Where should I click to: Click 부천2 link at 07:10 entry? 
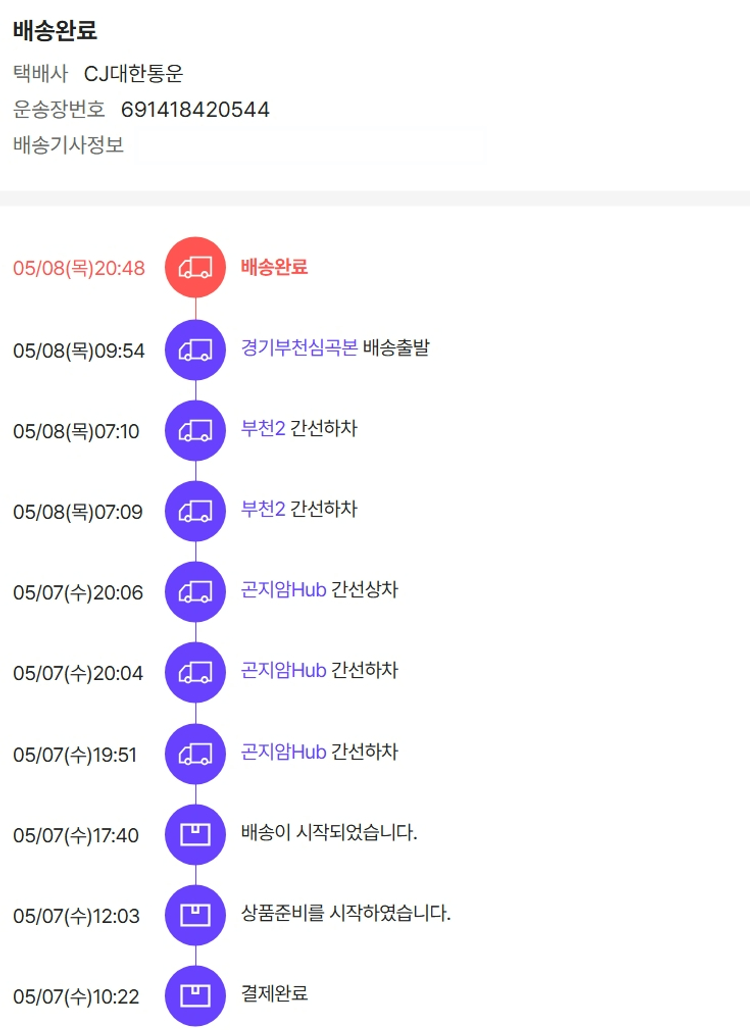[263, 429]
